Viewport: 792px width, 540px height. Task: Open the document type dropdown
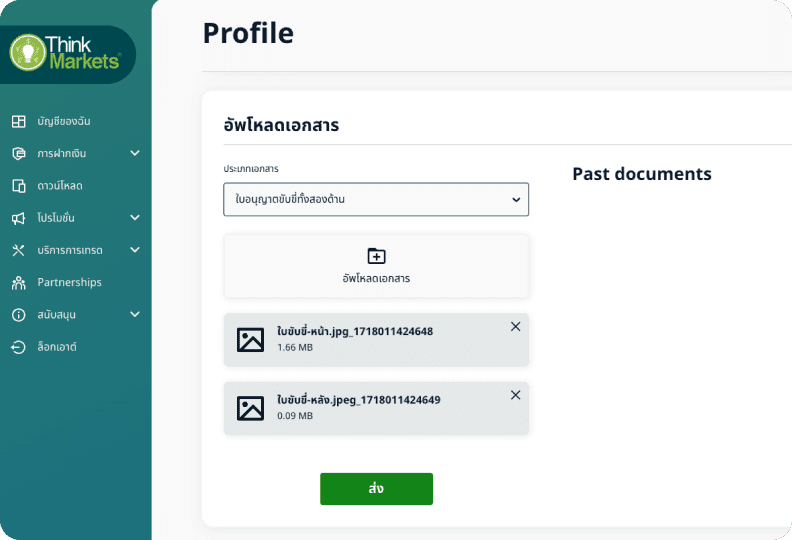pos(376,199)
